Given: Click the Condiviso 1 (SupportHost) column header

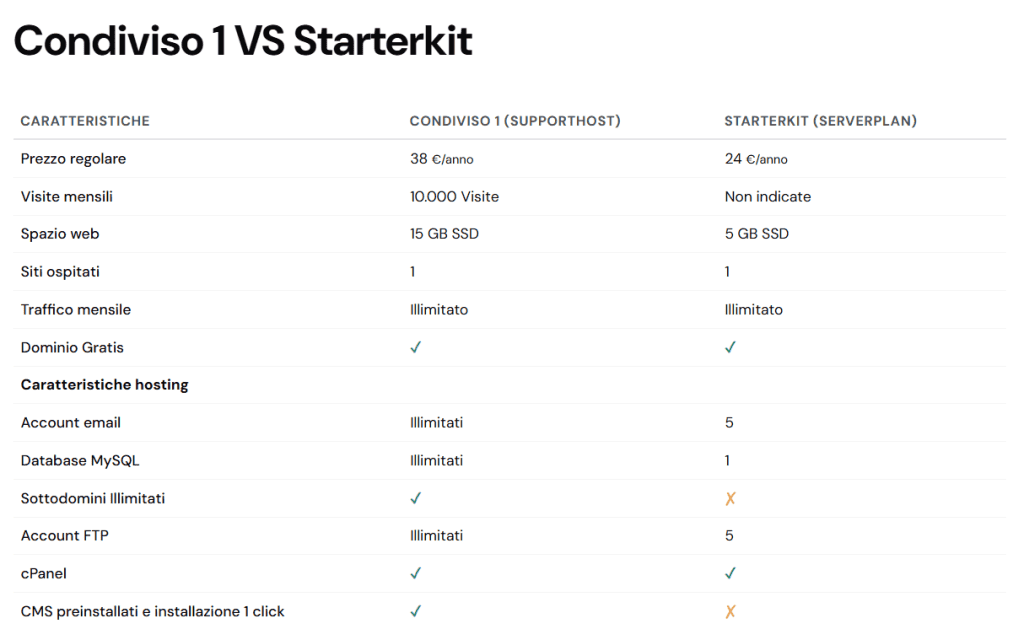Looking at the screenshot, I should (515, 121).
